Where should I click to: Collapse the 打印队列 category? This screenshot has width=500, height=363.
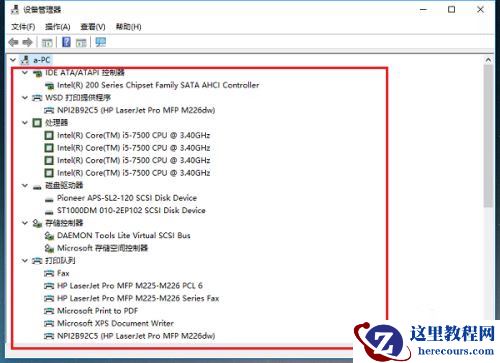click(x=25, y=261)
